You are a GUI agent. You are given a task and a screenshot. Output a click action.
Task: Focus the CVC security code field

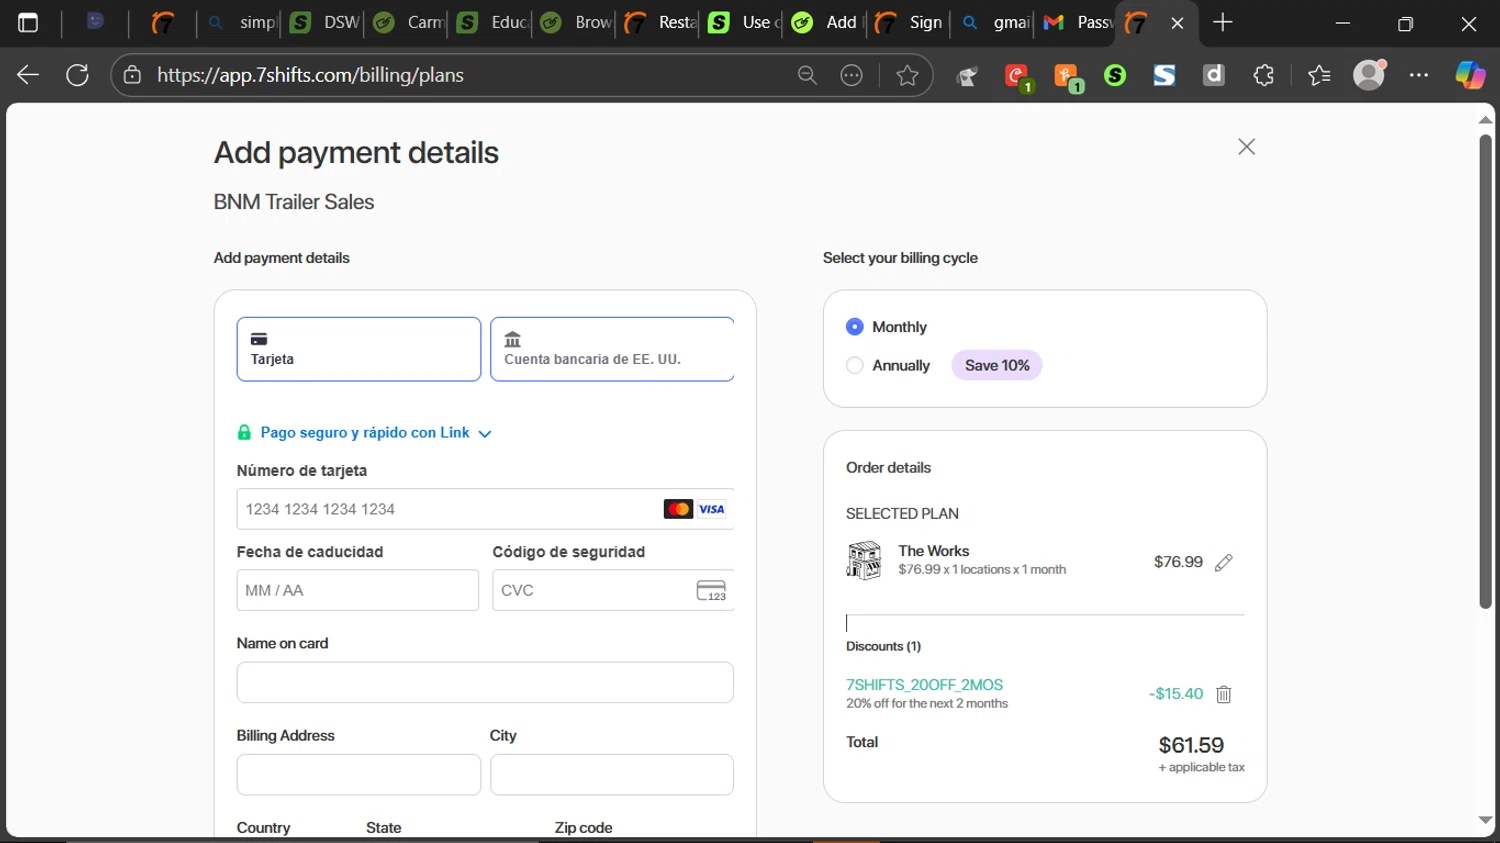pyautogui.click(x=613, y=590)
